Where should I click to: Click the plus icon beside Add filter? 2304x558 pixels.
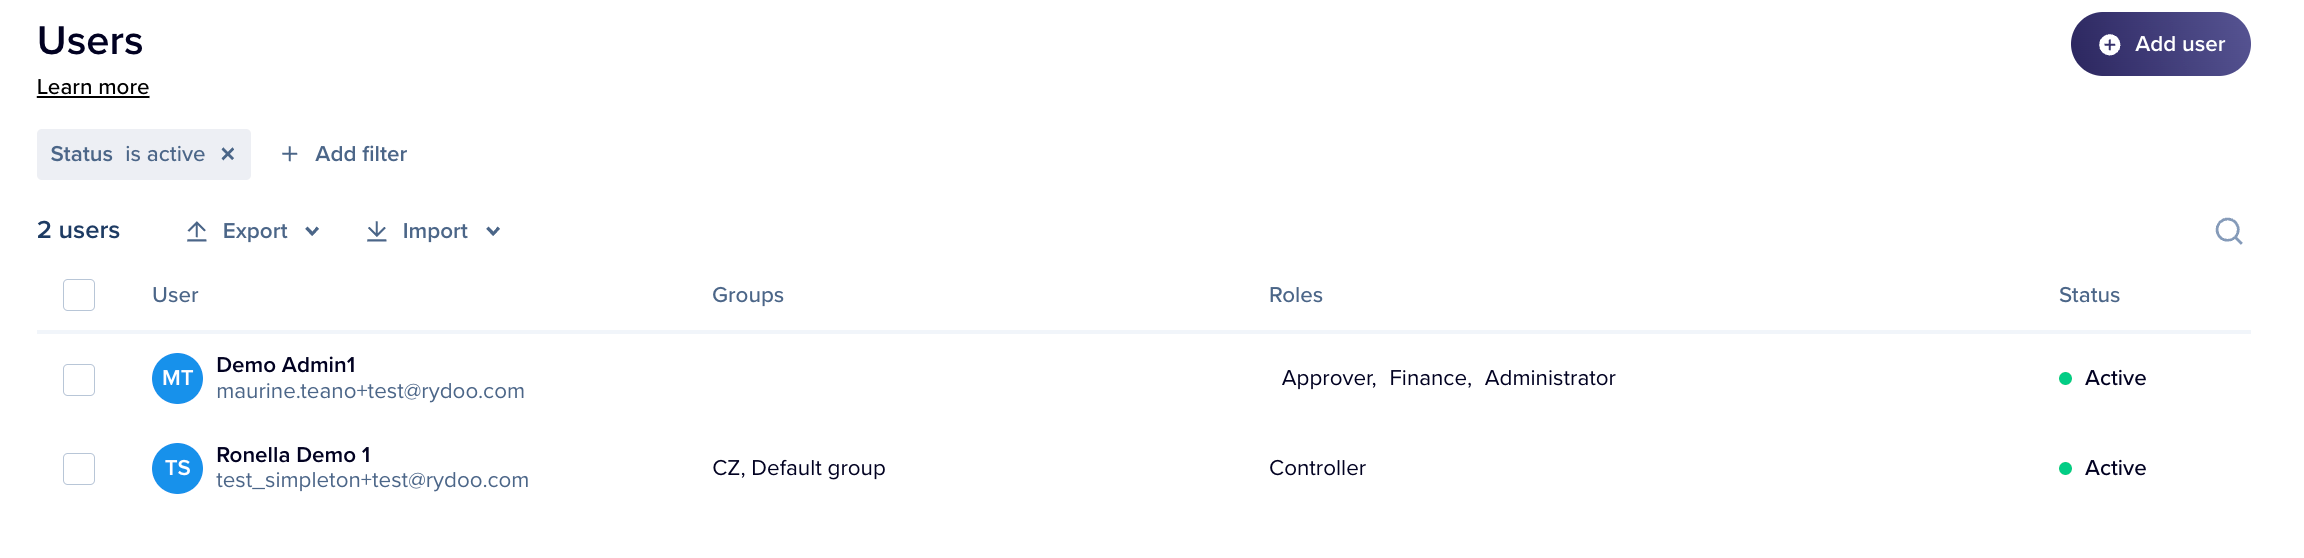point(290,154)
